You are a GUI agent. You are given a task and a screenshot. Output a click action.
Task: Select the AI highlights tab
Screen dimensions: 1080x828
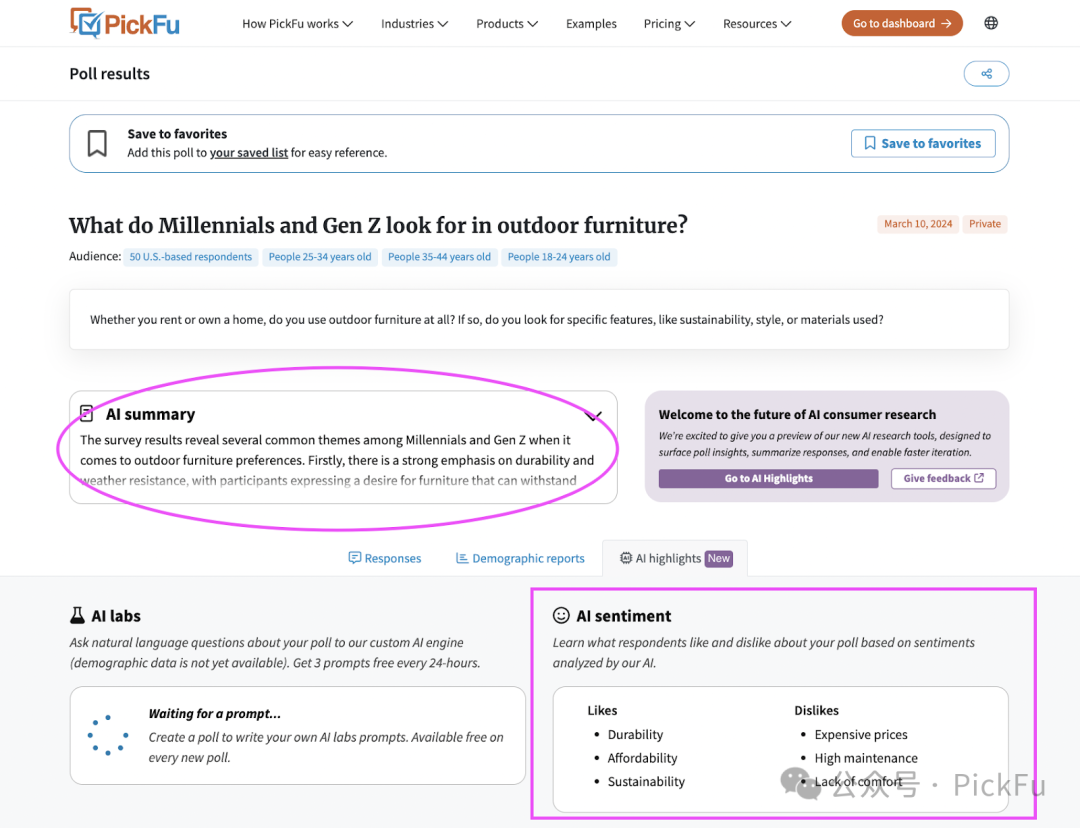coord(675,558)
